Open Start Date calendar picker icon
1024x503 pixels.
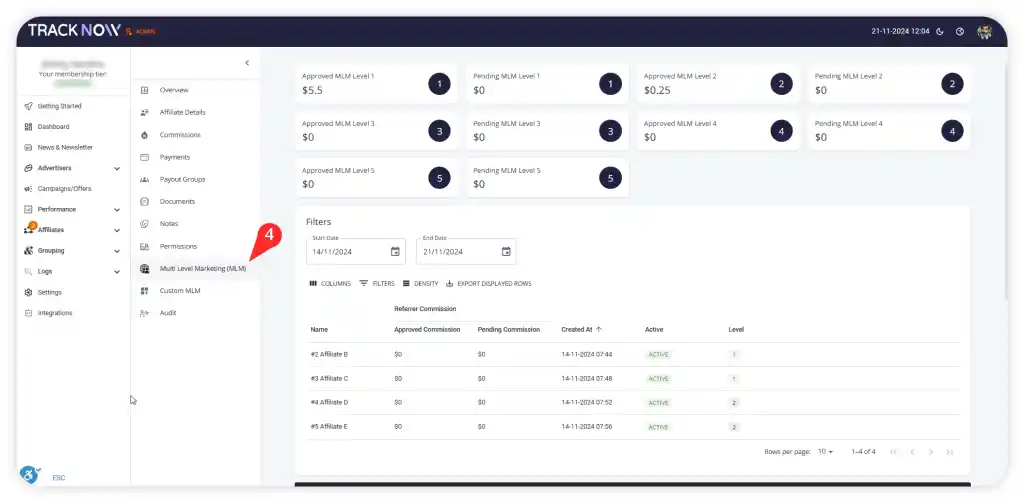pos(395,252)
